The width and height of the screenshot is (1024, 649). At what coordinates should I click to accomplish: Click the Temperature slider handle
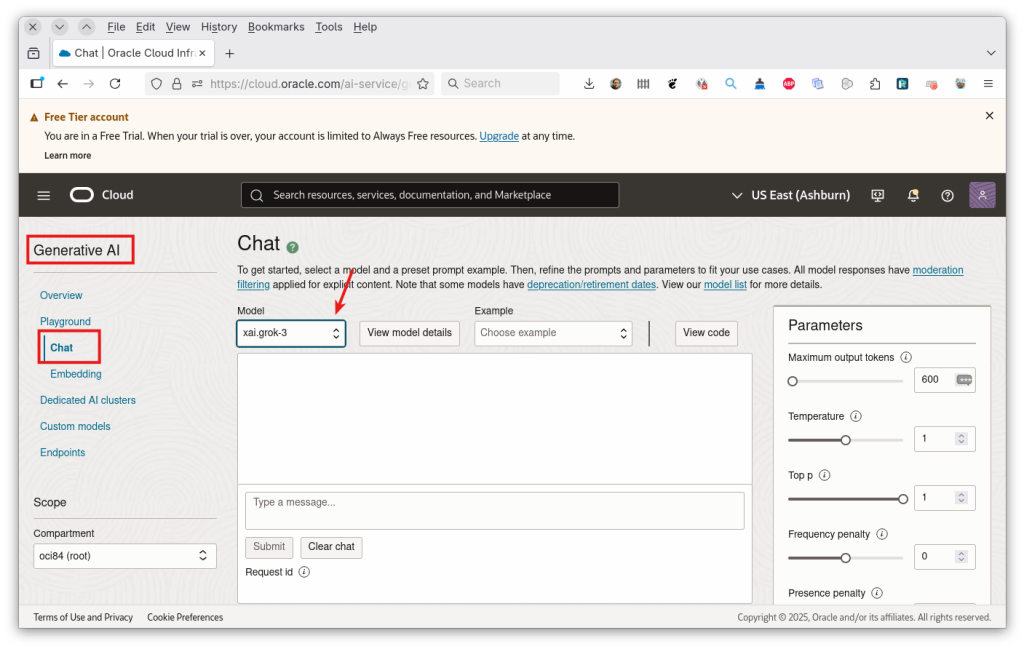846,440
